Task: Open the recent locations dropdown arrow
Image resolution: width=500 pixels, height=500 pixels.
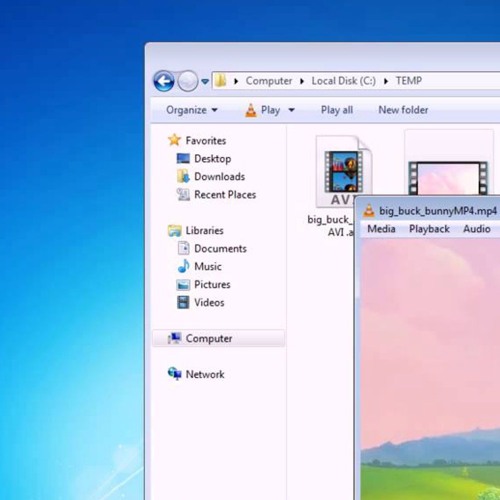Action: click(x=205, y=81)
